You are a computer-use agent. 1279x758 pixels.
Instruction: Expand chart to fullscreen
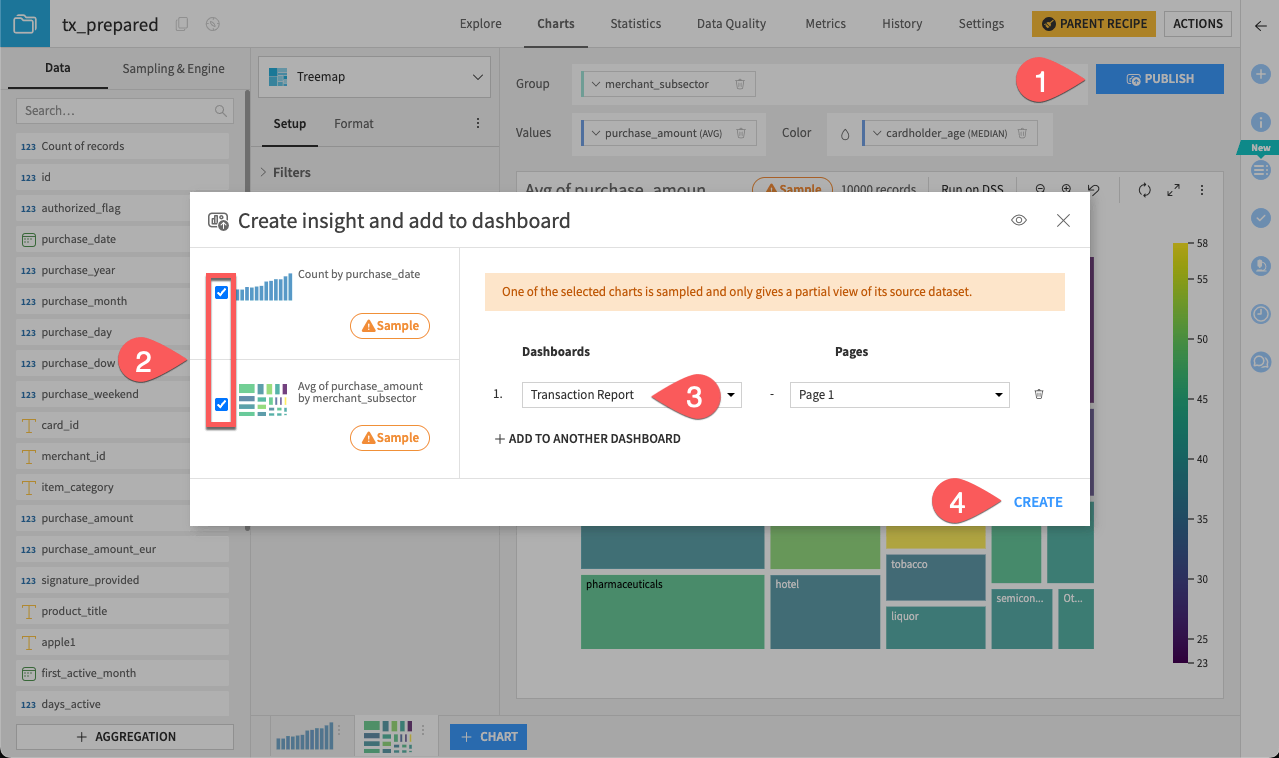point(1174,189)
